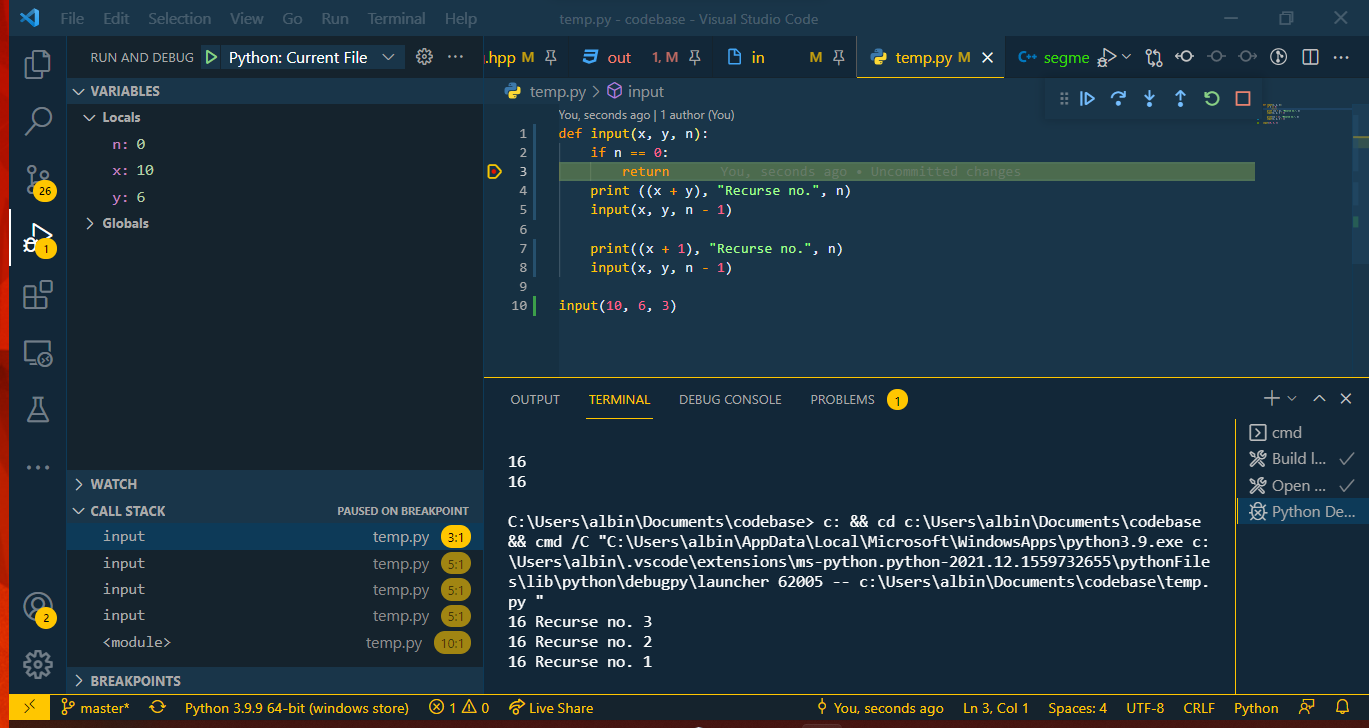Viewport: 1369px width, 728px height.
Task: Open the Search view in activity bar
Action: tap(38, 121)
